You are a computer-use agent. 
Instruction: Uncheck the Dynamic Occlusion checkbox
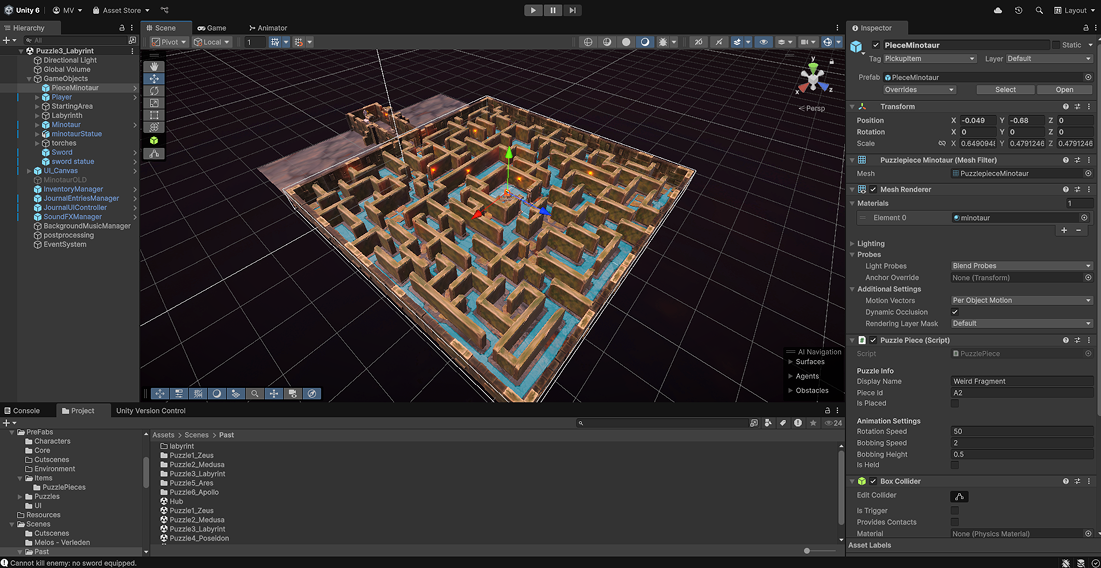pos(954,312)
